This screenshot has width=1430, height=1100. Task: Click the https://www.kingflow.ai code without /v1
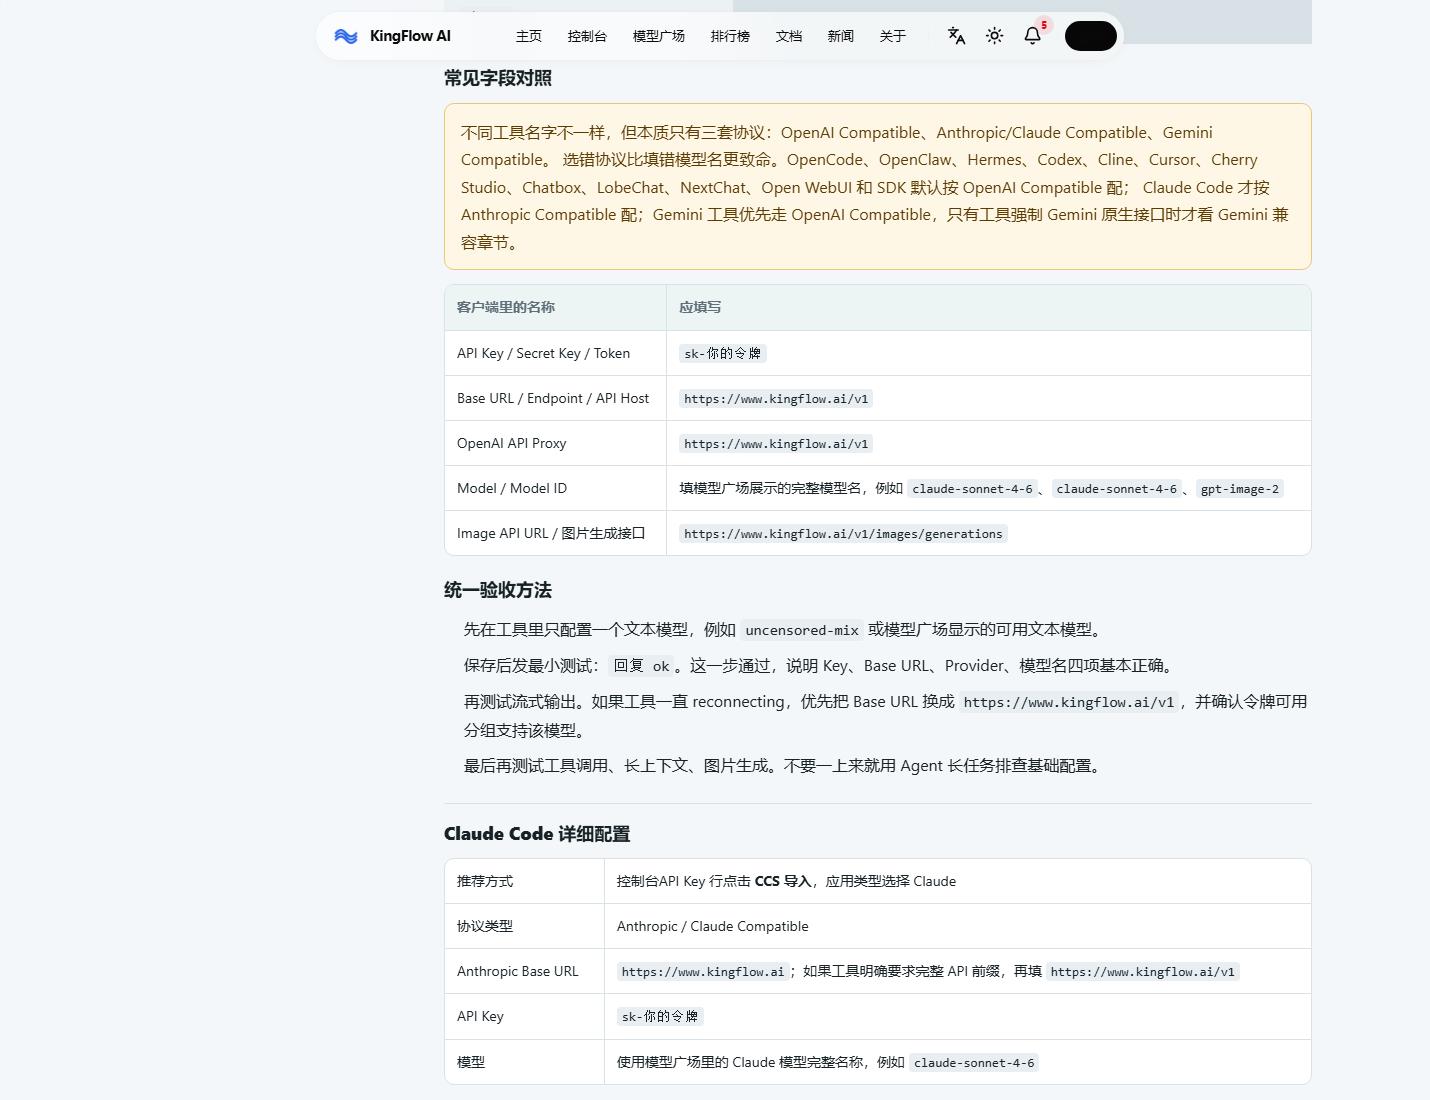tap(703, 971)
